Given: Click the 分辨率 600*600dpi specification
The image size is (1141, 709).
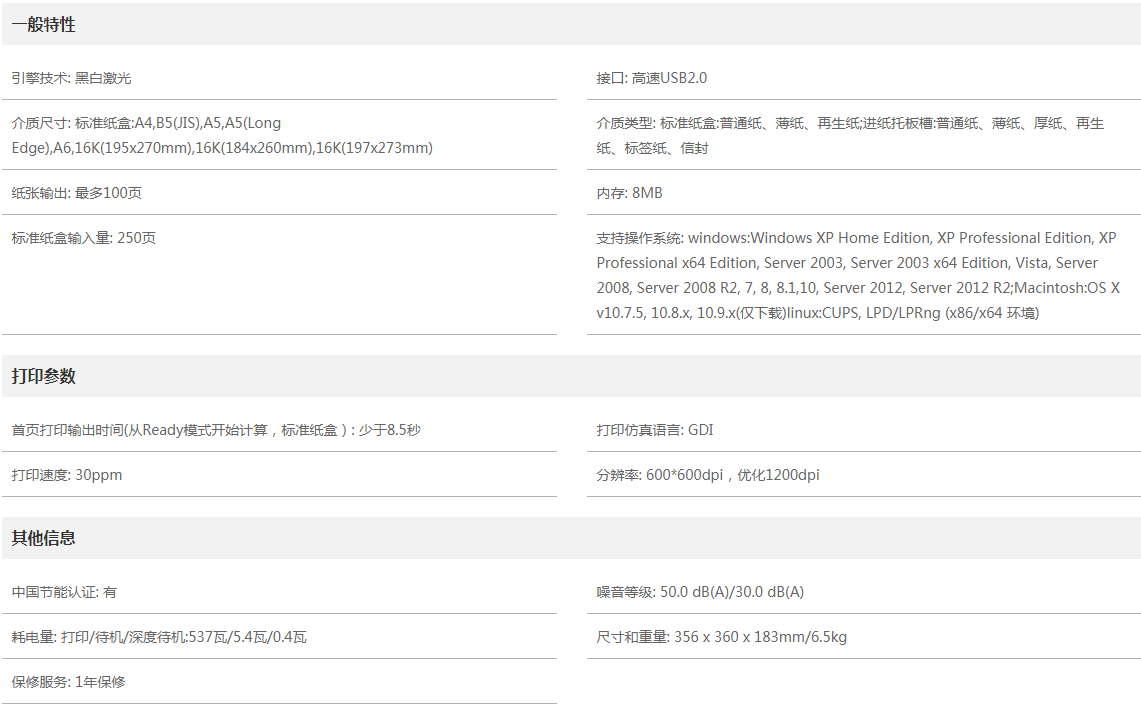Looking at the screenshot, I should [708, 475].
